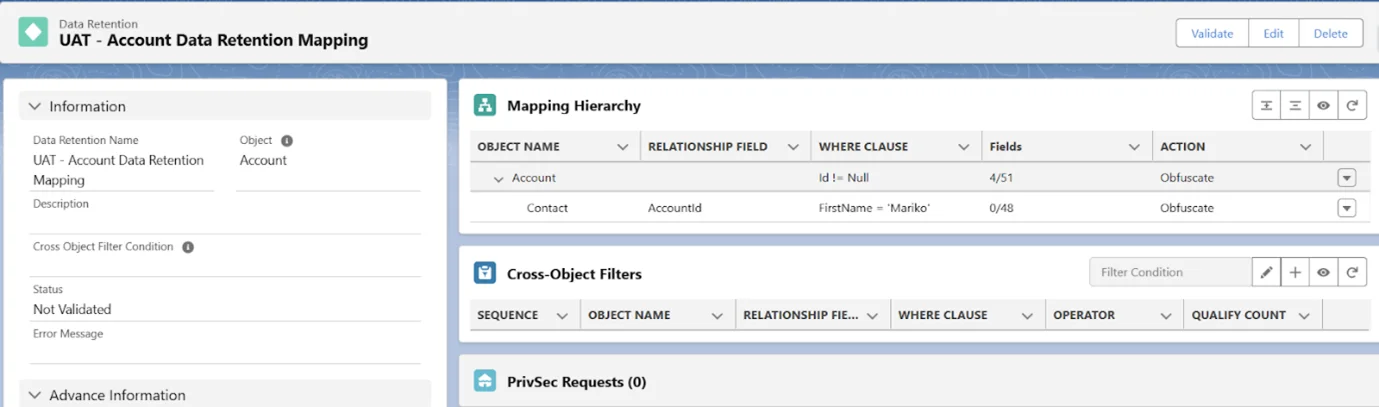The width and height of the screenshot is (1379, 407).
Task: Collapse all rows in Mapping Hierarchy
Action: 1295,106
